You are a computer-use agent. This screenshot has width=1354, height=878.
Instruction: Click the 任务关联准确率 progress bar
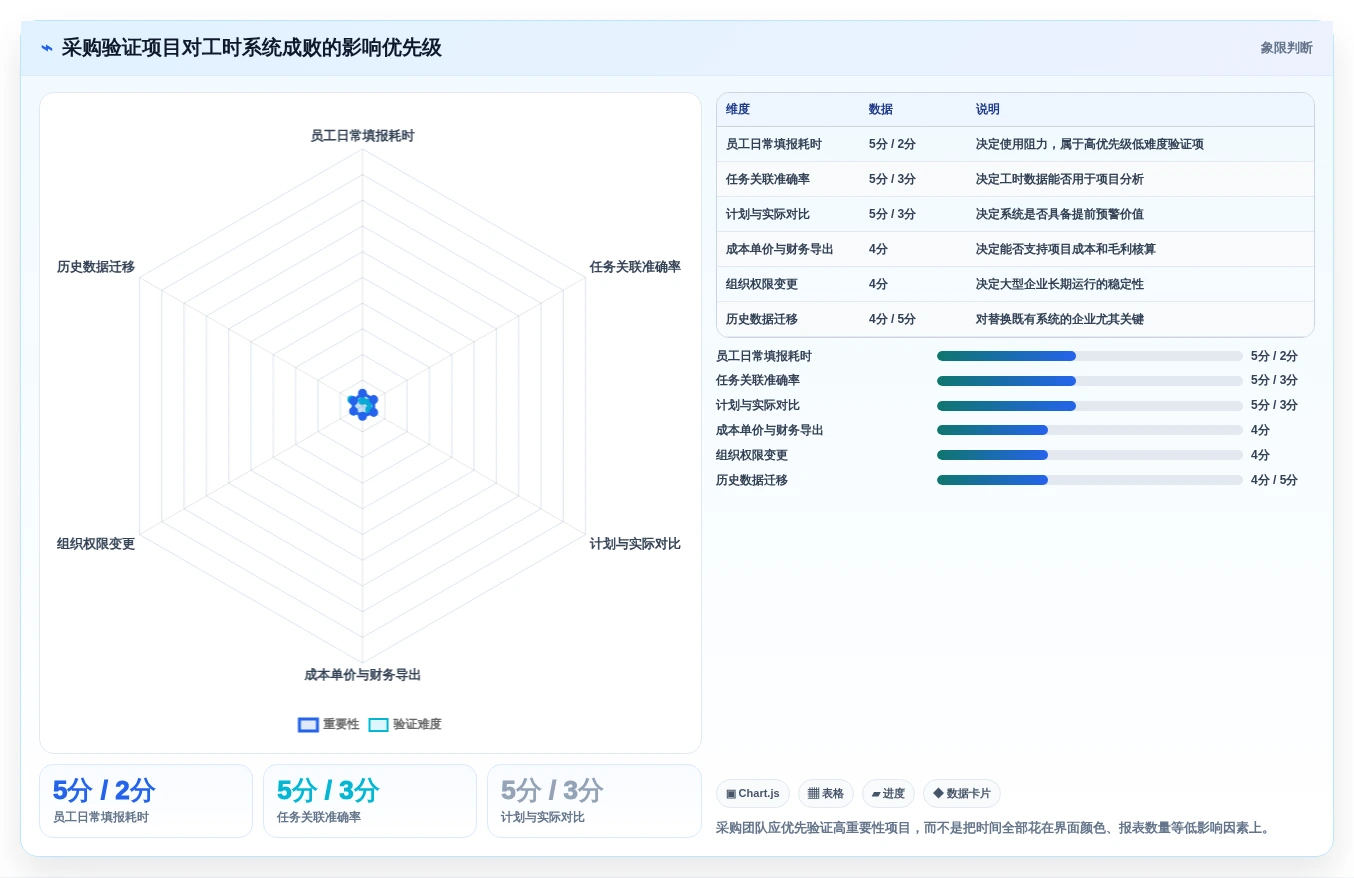tap(1090, 381)
